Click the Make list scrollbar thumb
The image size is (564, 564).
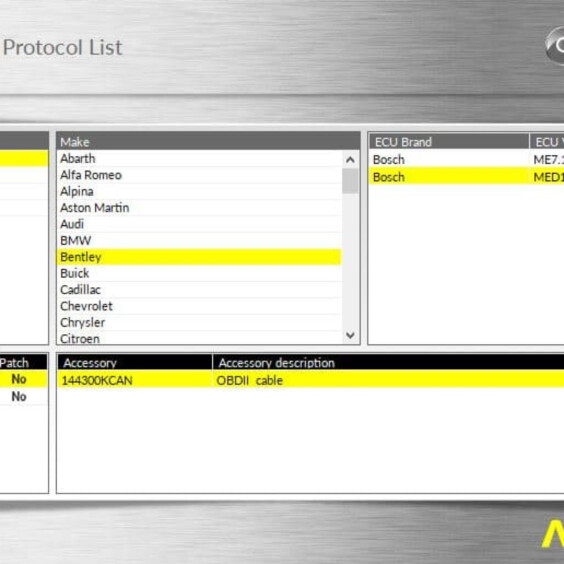click(x=350, y=181)
